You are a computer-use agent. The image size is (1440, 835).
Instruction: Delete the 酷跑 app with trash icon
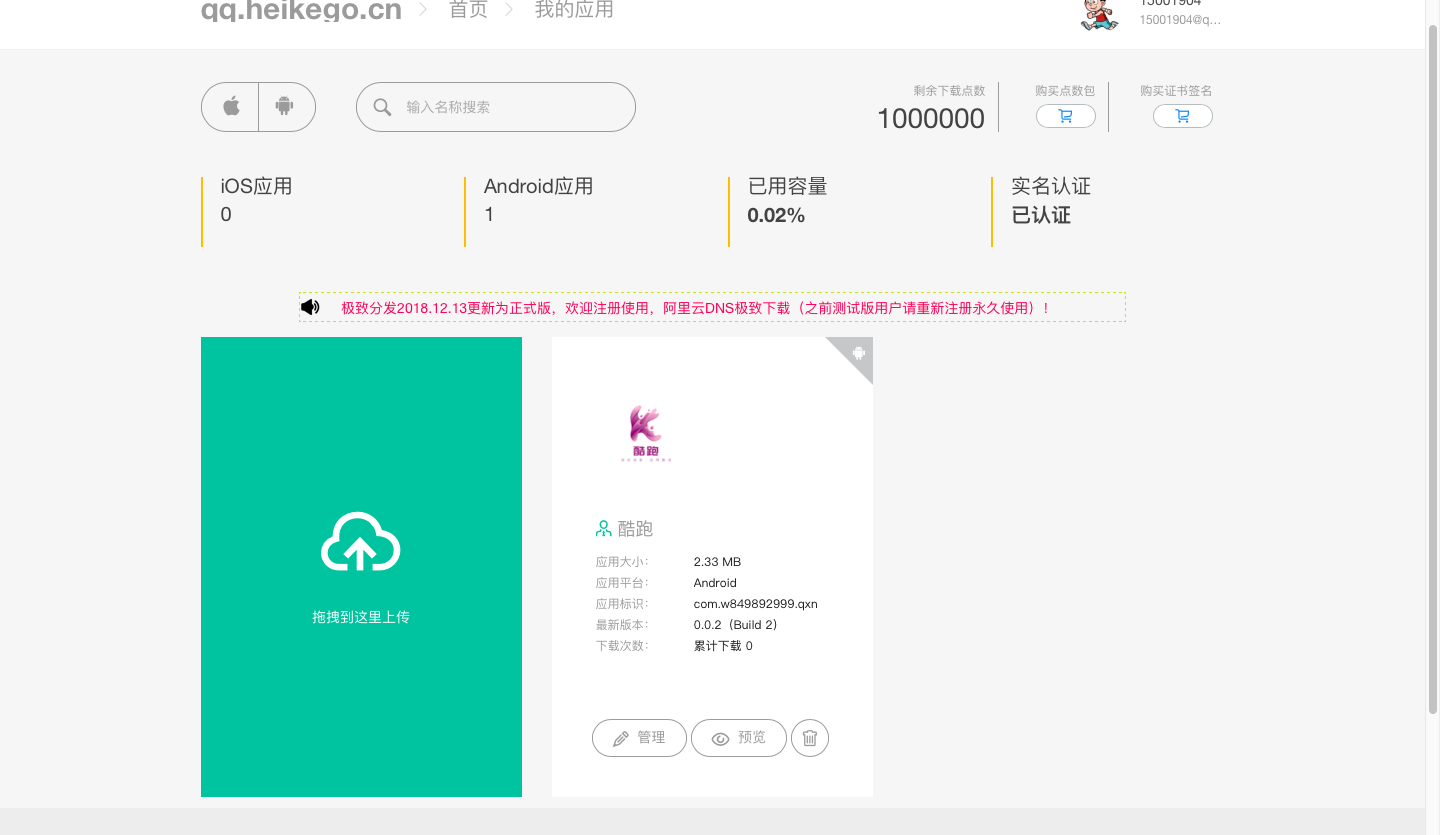[810, 738]
